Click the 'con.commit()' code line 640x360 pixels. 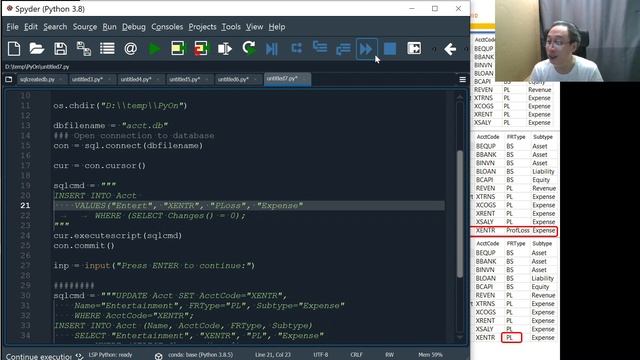click(x=84, y=246)
